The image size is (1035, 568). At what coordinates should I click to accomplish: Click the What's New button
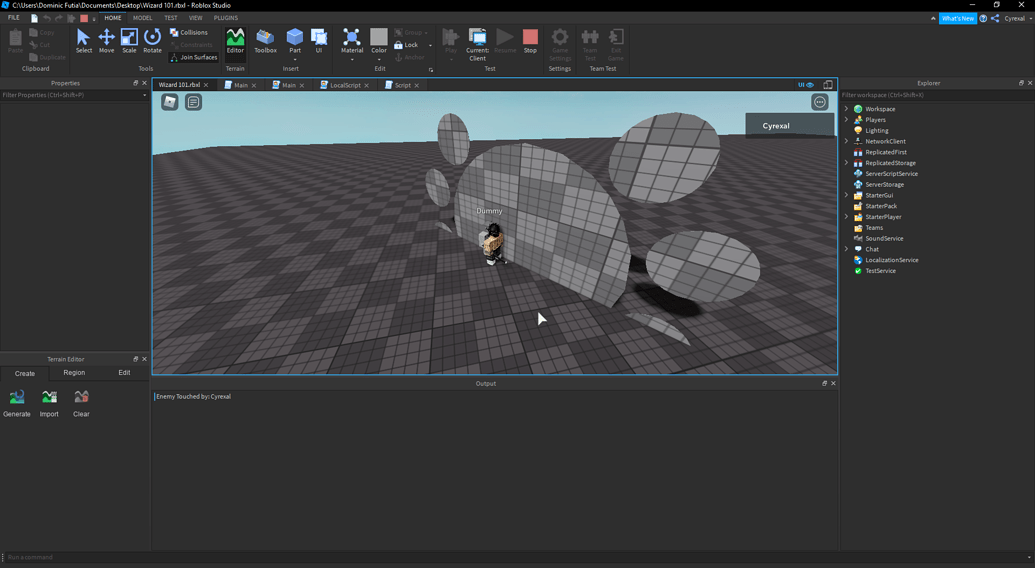(957, 18)
